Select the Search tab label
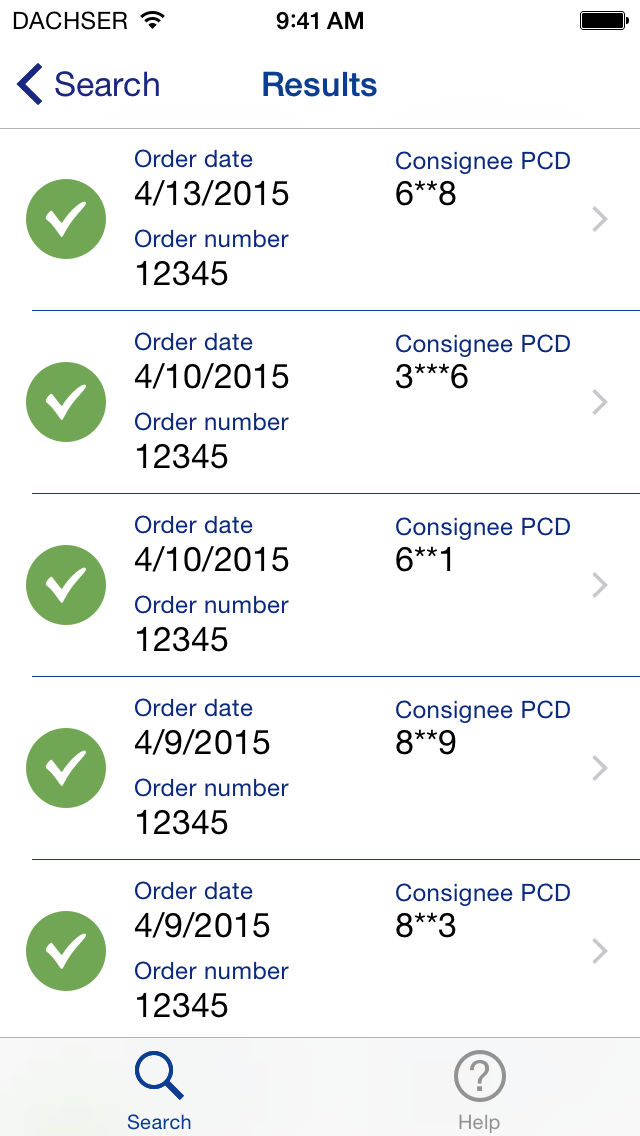The width and height of the screenshot is (640, 1136). tap(159, 1122)
